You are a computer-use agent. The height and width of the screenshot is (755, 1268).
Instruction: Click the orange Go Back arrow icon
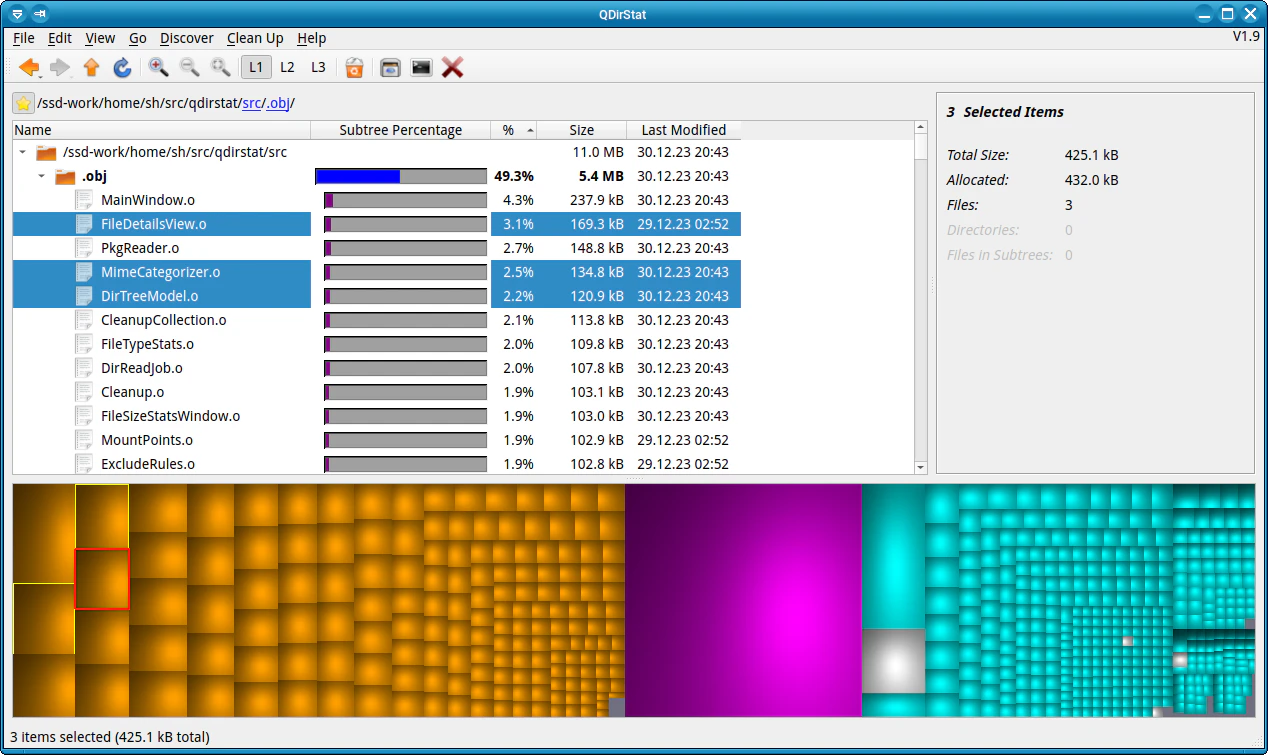click(29, 67)
